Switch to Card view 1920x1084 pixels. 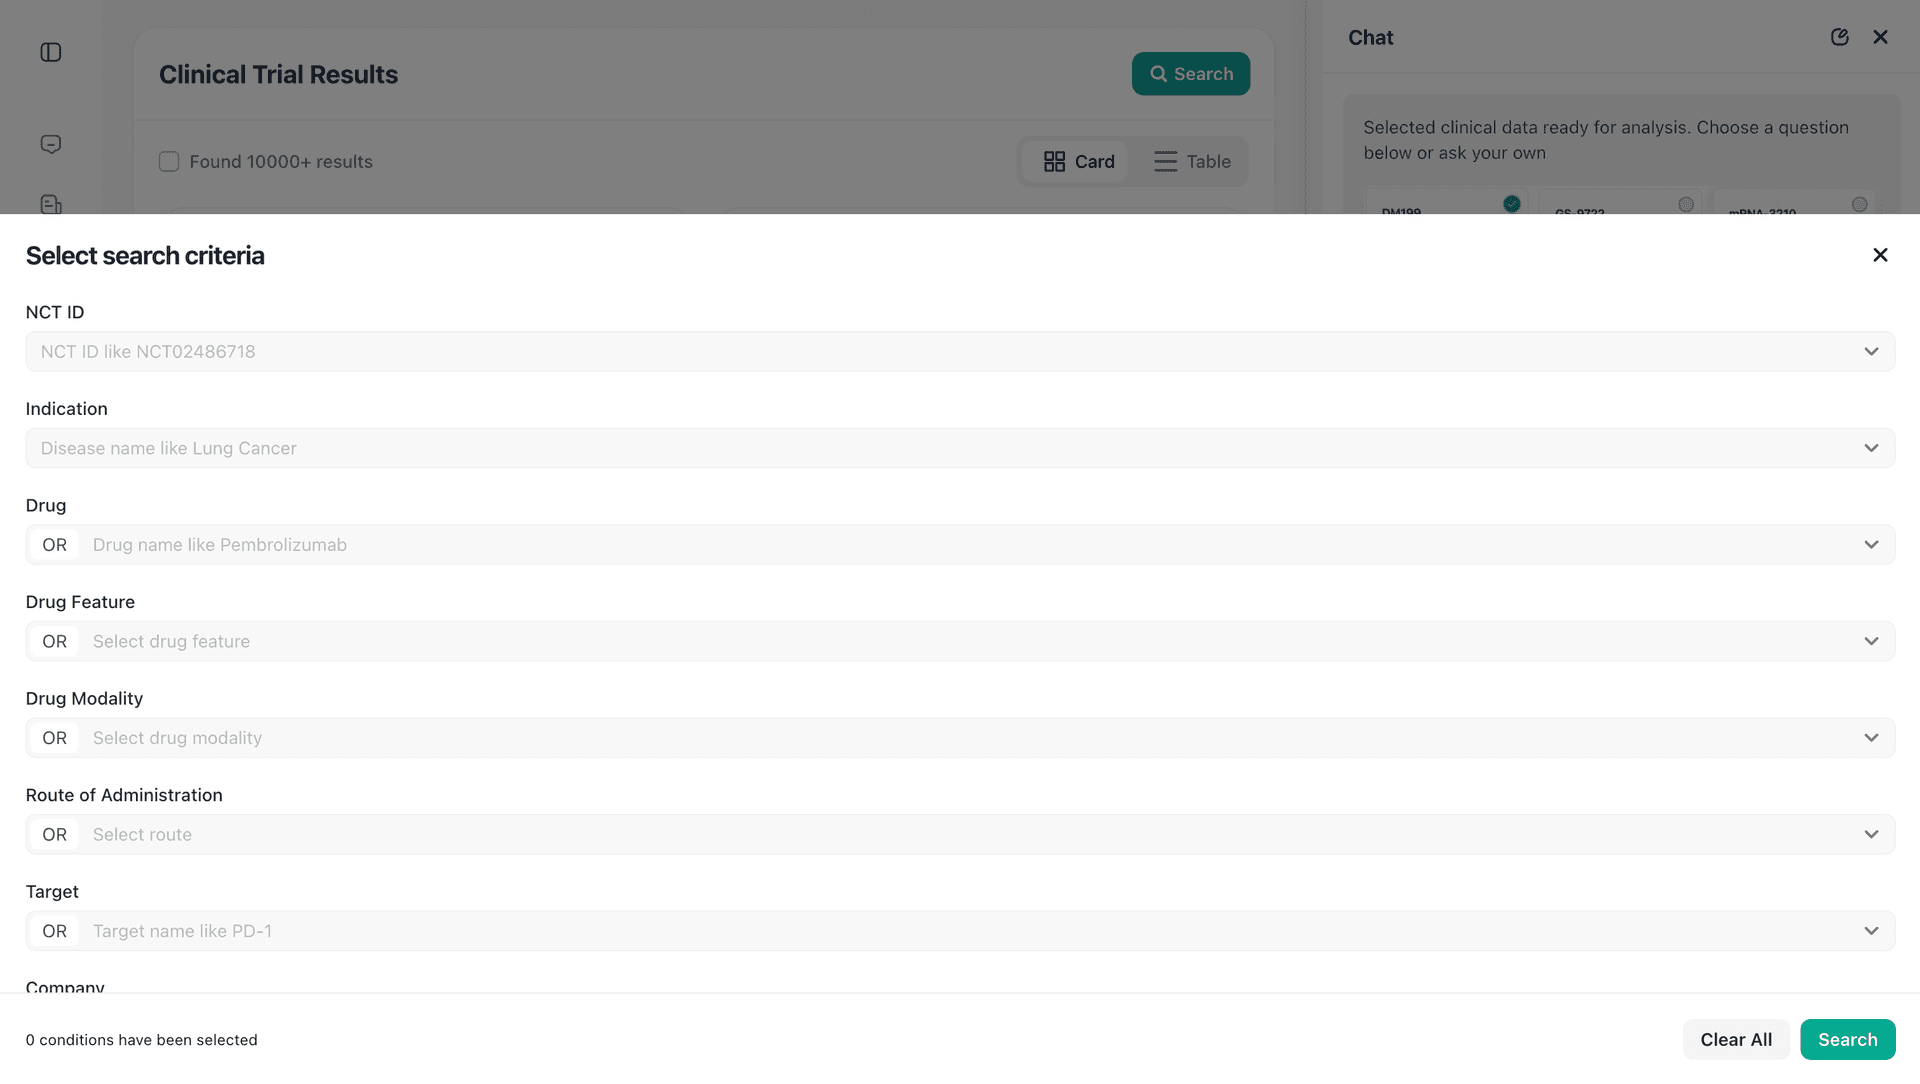1078,162
